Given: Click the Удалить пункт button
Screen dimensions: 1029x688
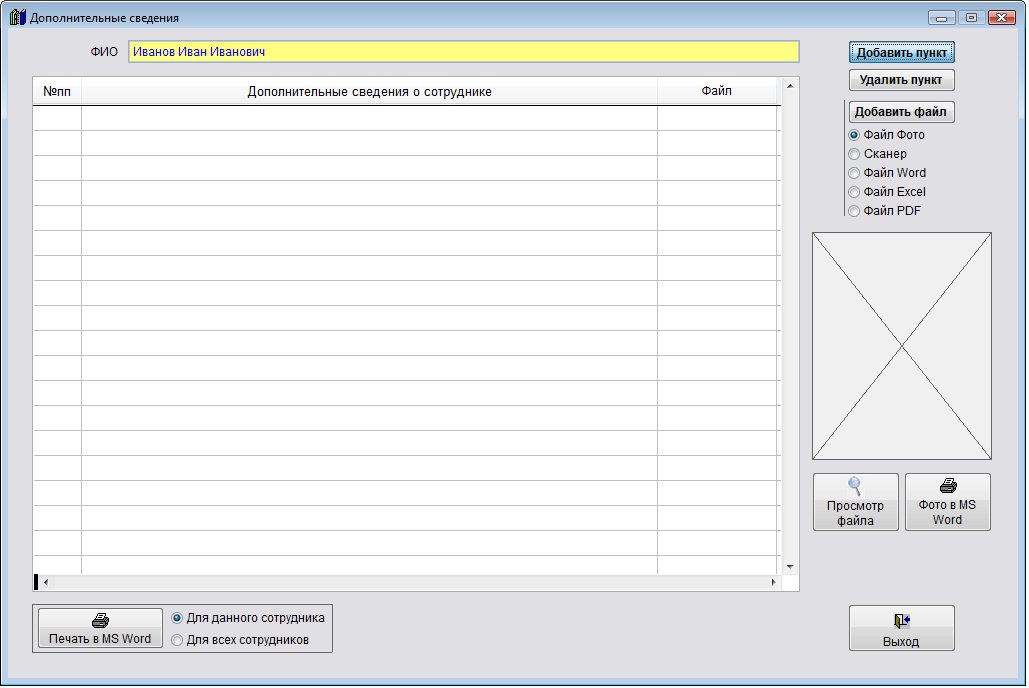Looking at the screenshot, I should [x=902, y=80].
